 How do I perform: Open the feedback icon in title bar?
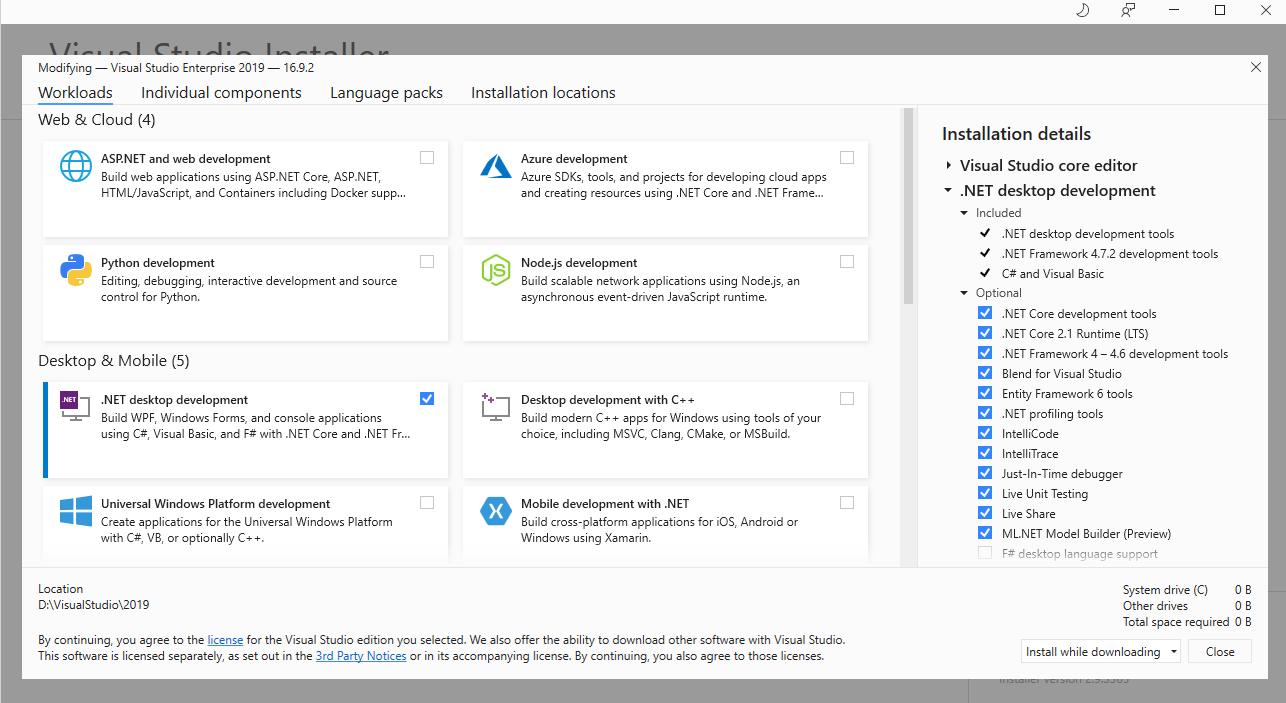pyautogui.click(x=1128, y=10)
